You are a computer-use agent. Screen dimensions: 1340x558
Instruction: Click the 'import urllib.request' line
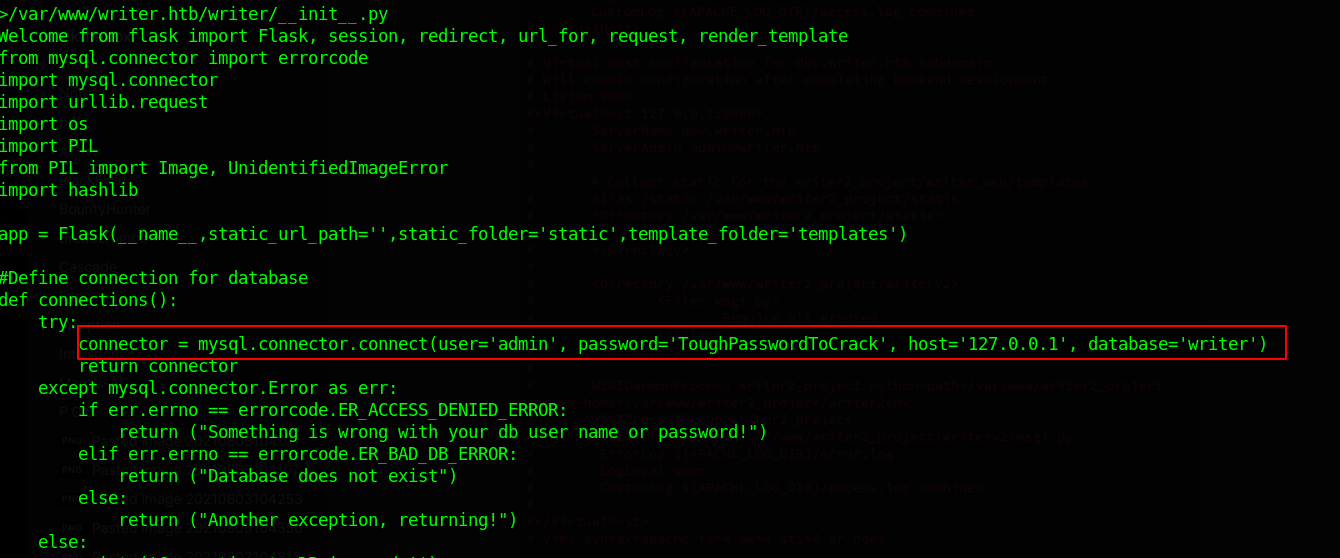point(104,102)
